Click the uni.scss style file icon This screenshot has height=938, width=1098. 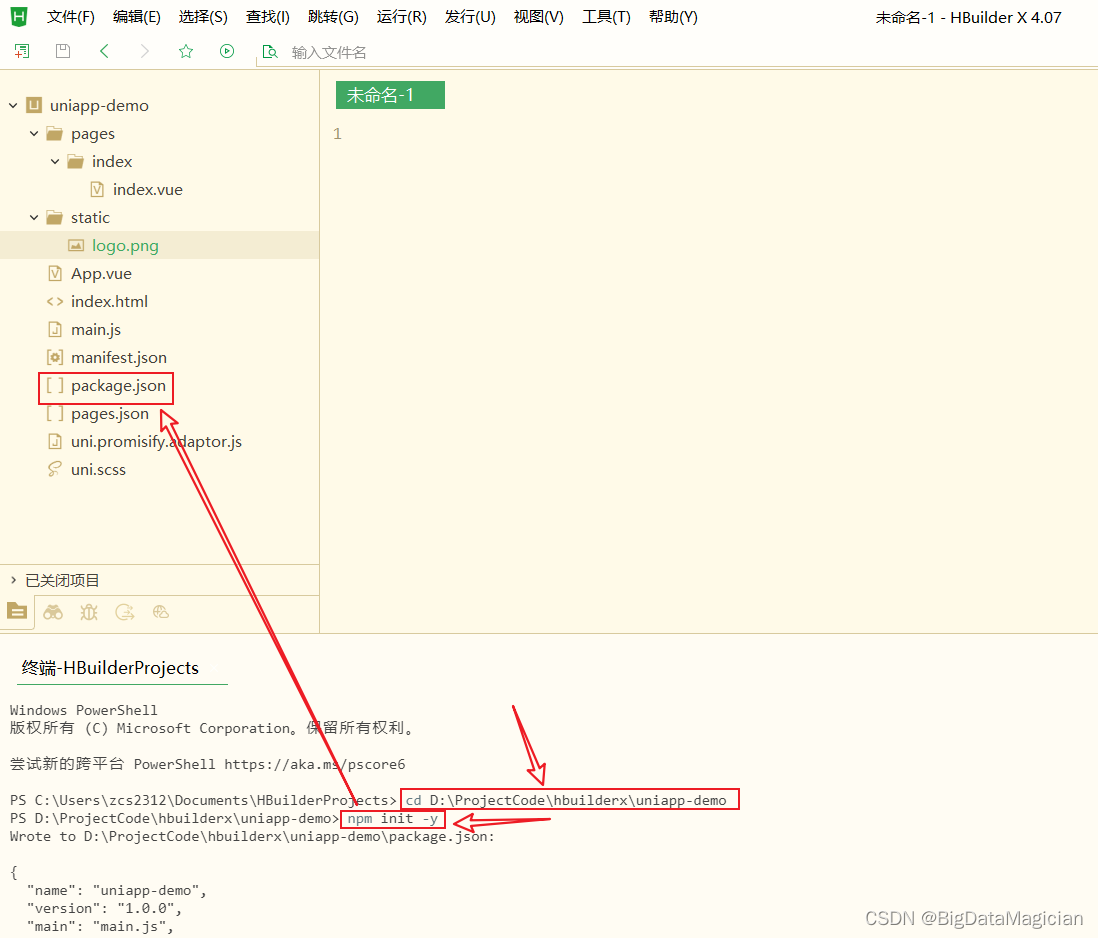click(55, 469)
